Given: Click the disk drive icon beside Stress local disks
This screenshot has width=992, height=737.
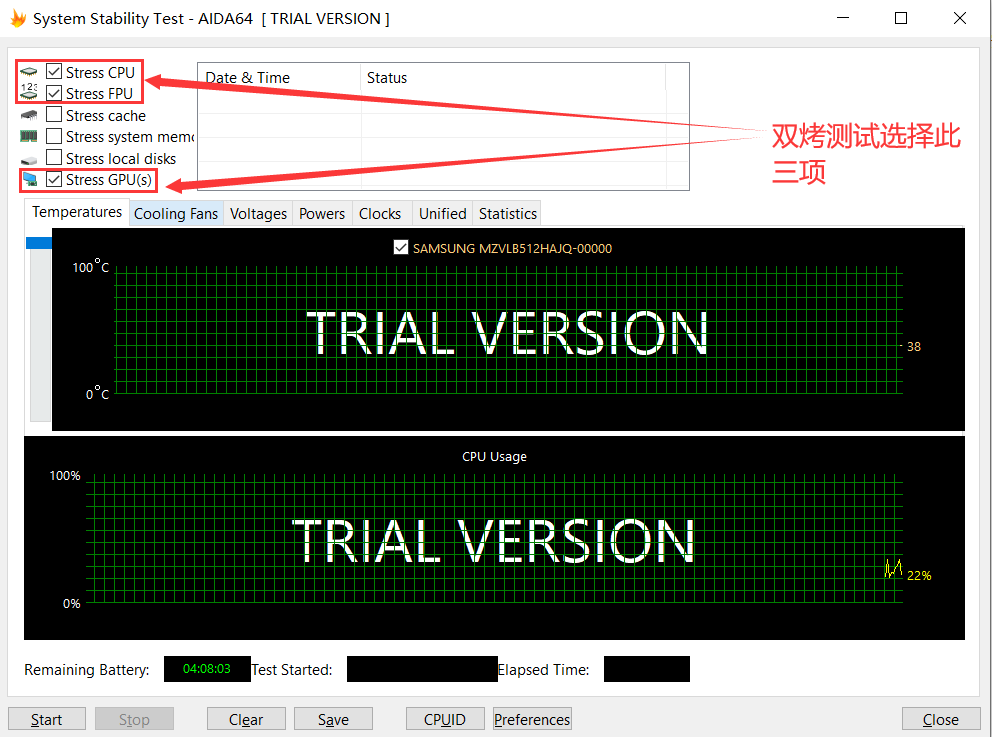Looking at the screenshot, I should pyautogui.click(x=28, y=159).
